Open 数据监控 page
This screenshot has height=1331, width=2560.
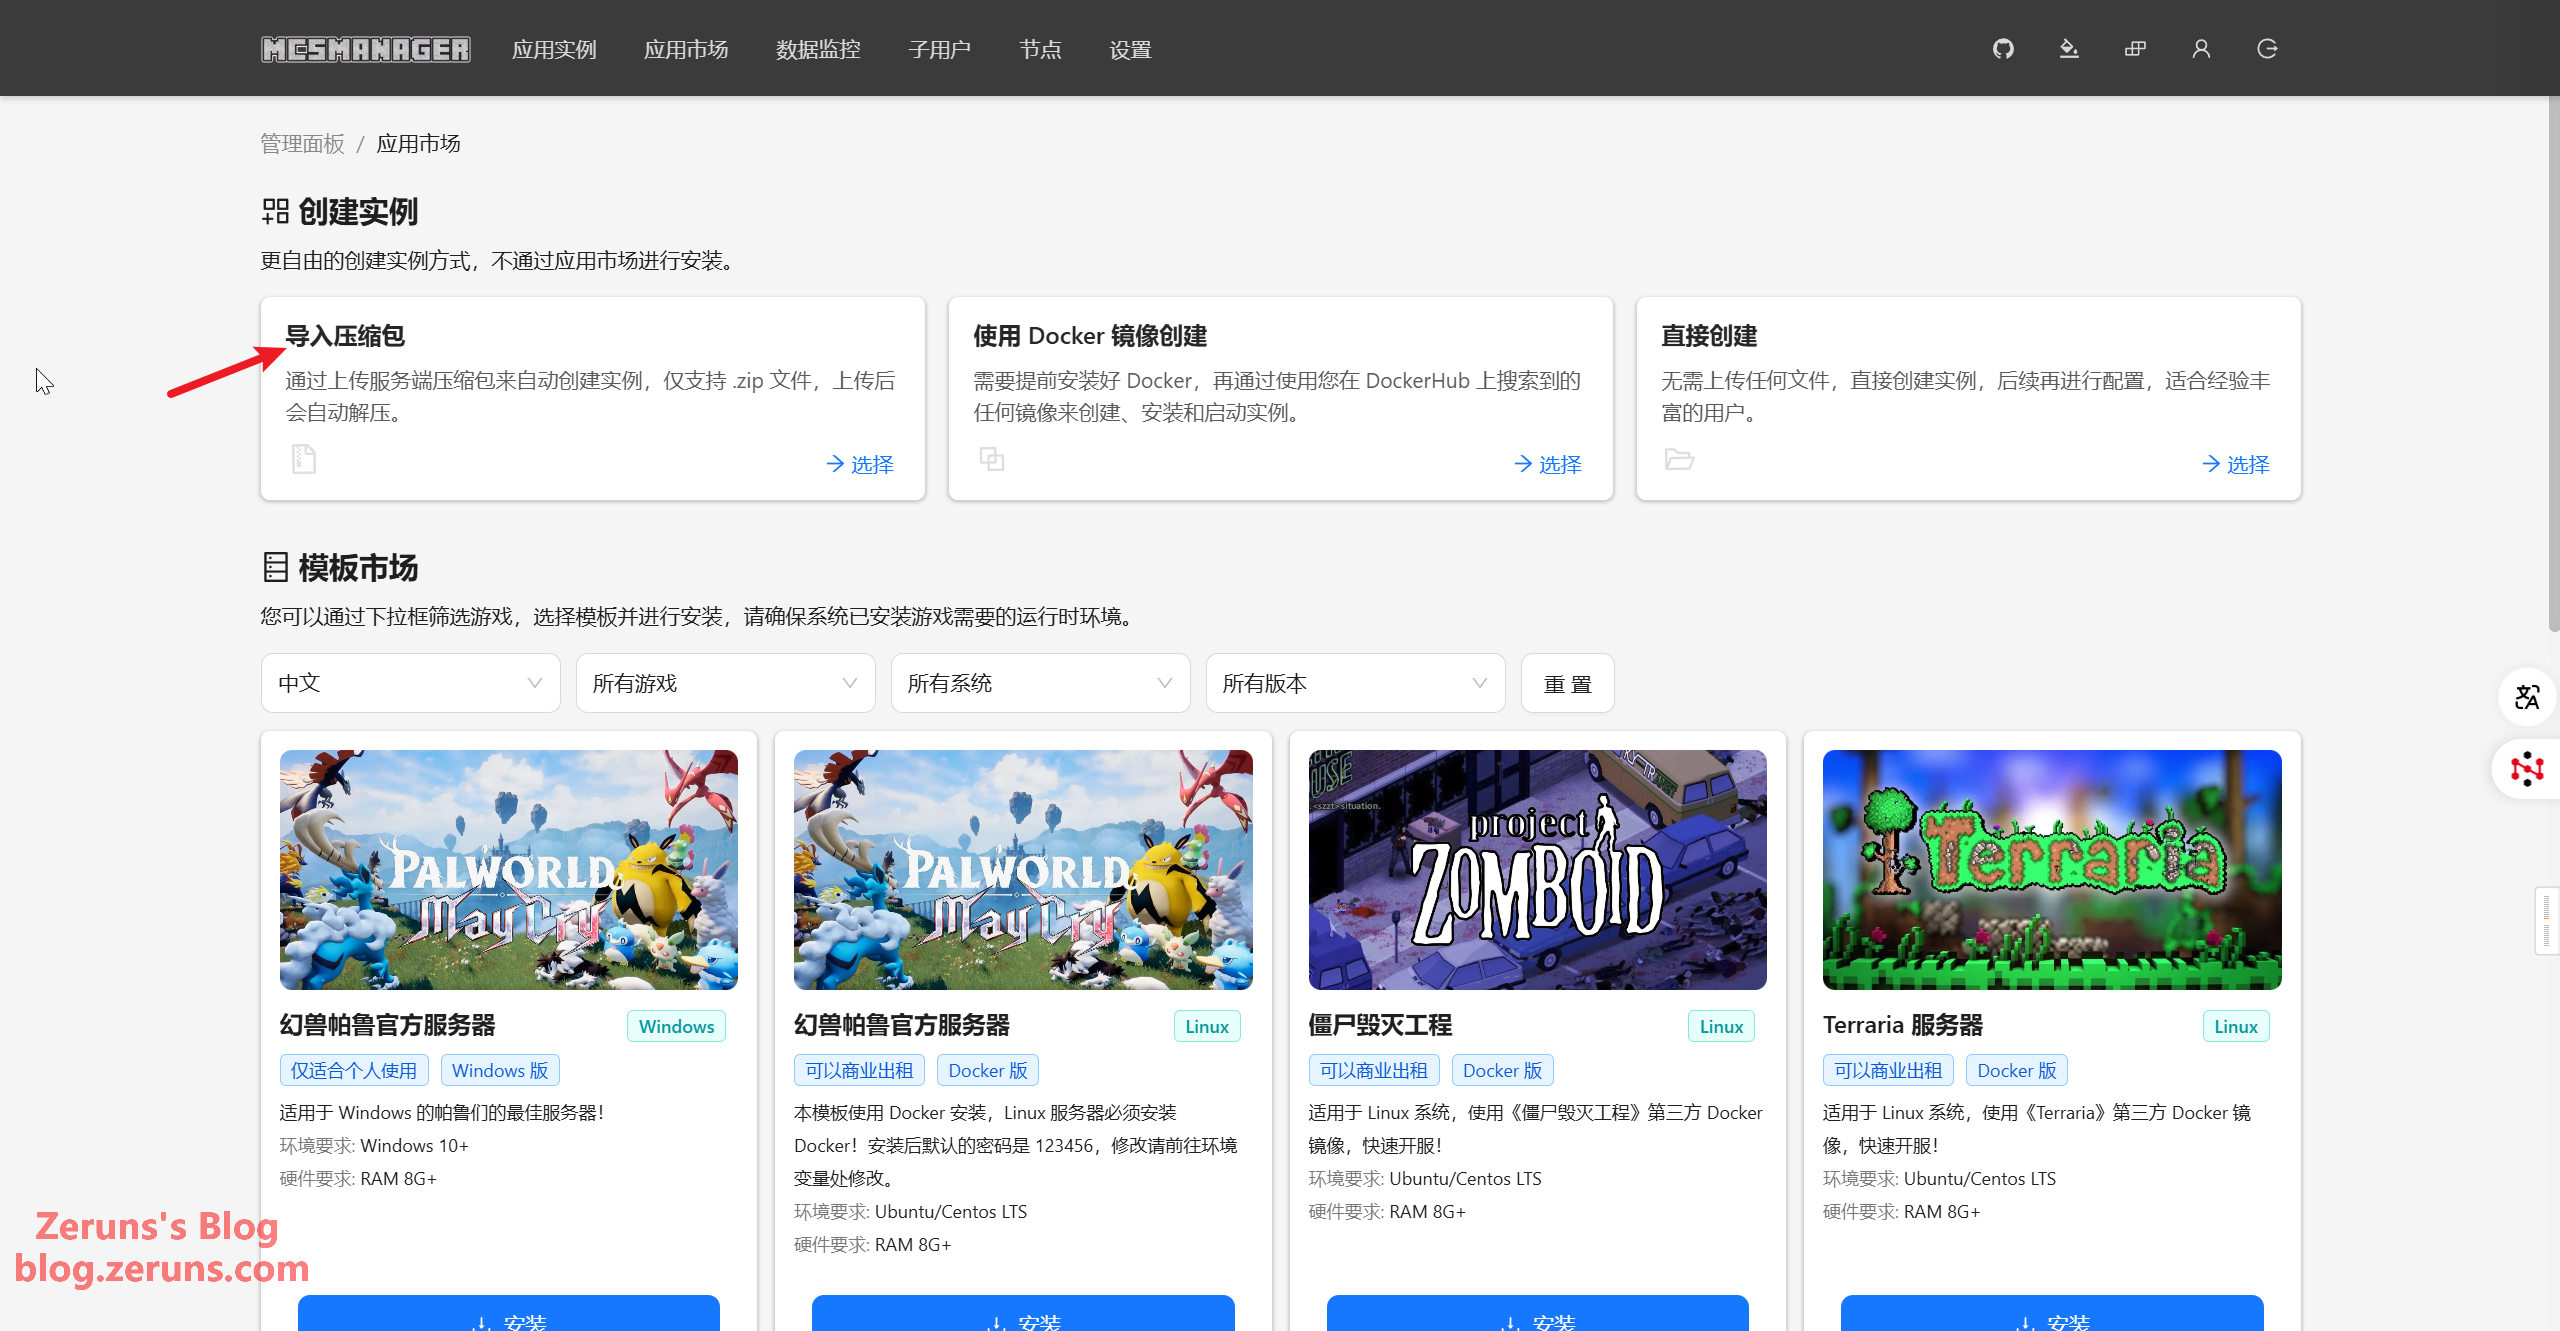[x=818, y=49]
